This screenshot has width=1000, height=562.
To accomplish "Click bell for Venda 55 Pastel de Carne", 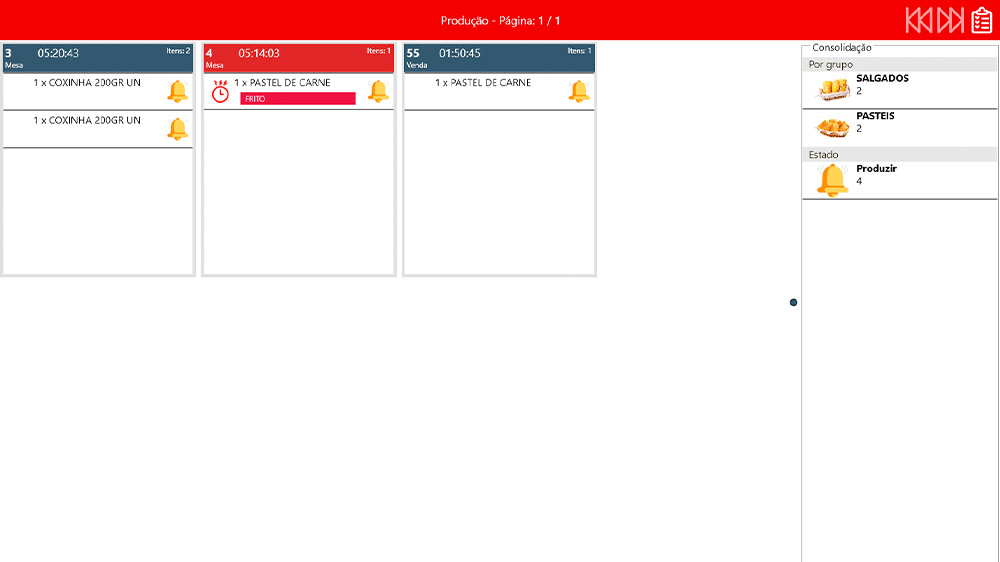I will click(x=579, y=91).
